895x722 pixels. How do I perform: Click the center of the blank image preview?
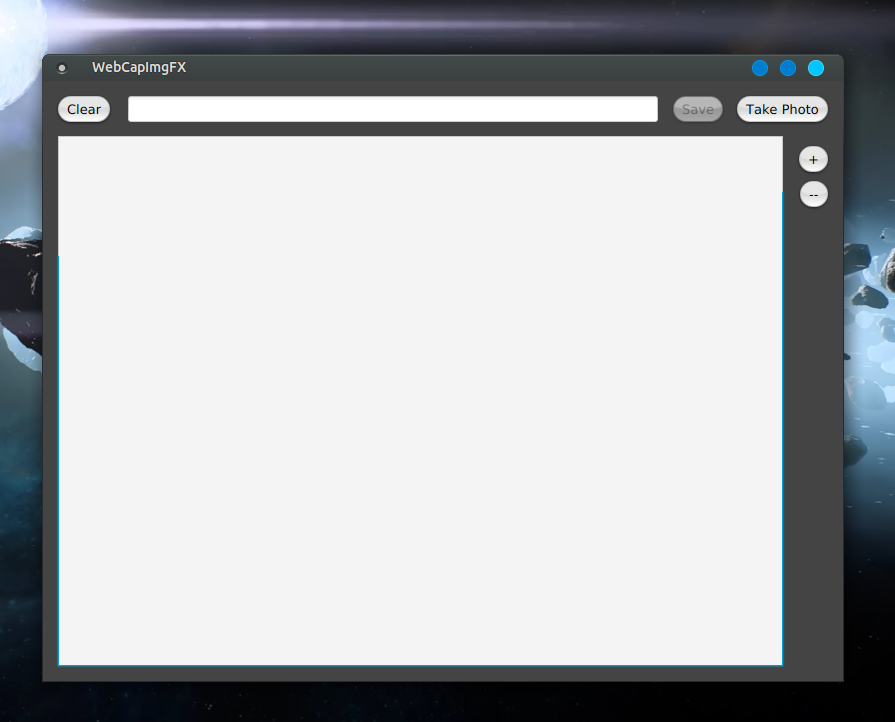coord(420,400)
